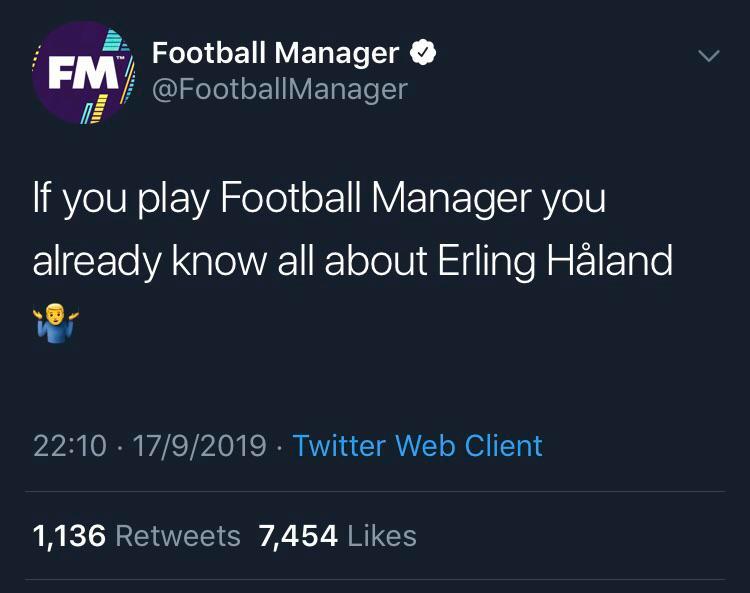Click the word 'about' in tweet text
Screen dimensions: 750x593
376,261
